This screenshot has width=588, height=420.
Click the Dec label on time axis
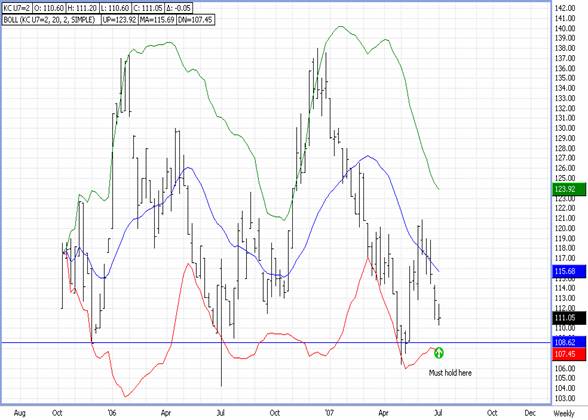(x=530, y=413)
